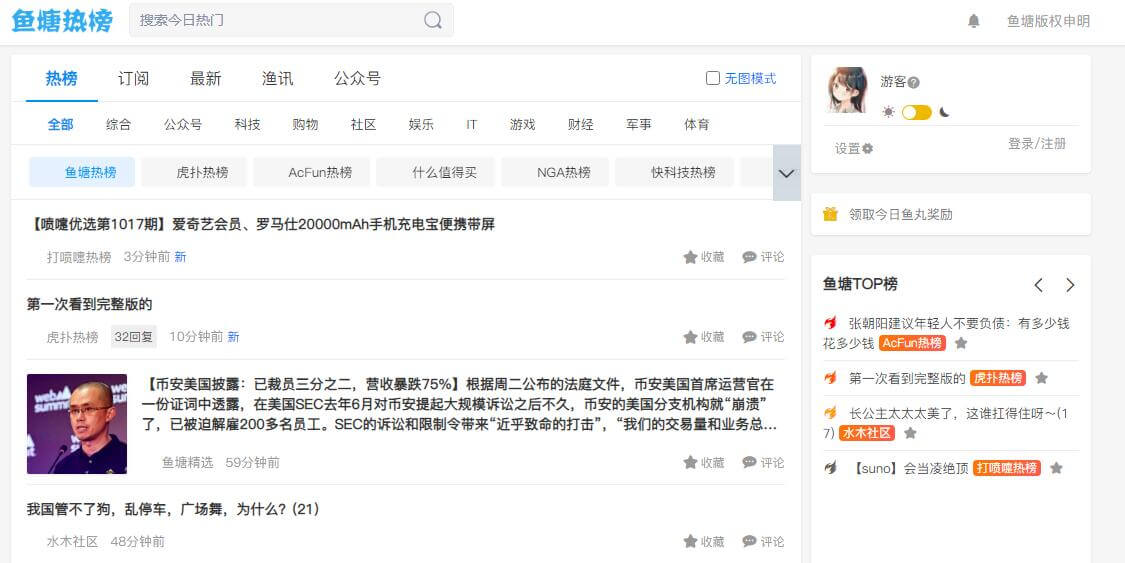Toggle the light/dark mode switch

pyautogui.click(x=916, y=112)
